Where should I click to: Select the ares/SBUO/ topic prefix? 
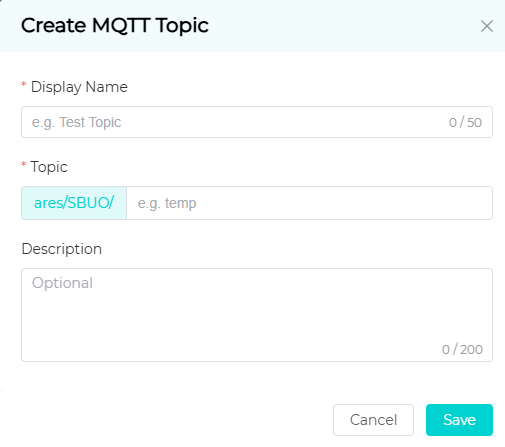coord(74,203)
